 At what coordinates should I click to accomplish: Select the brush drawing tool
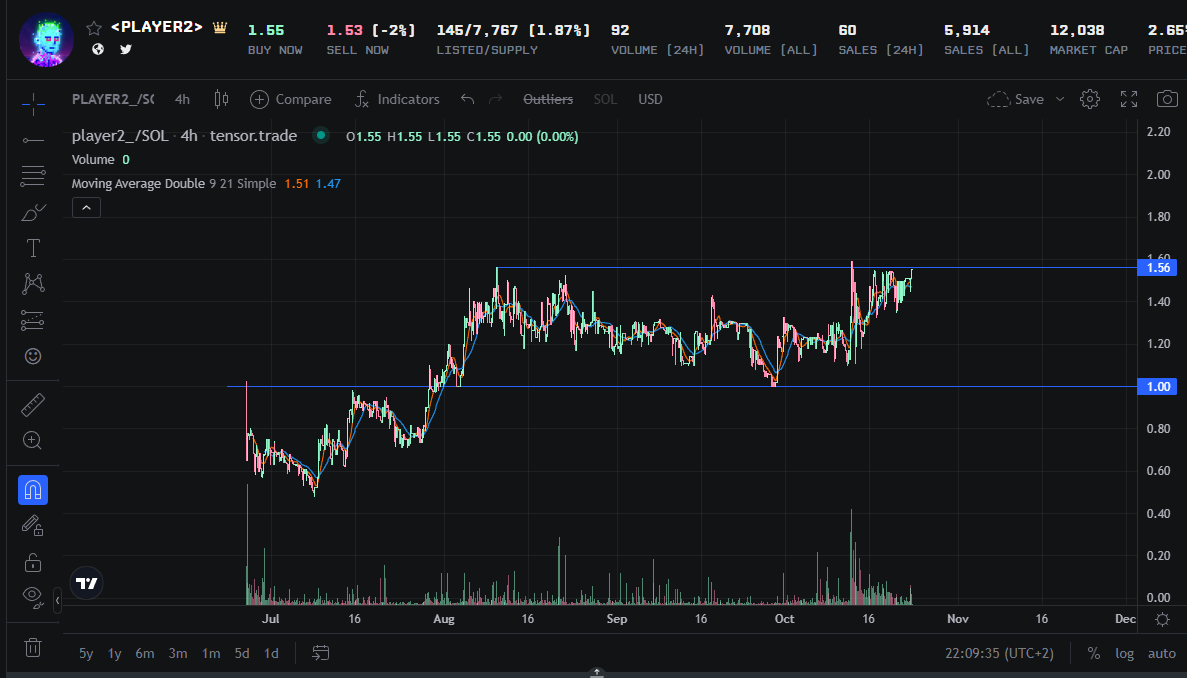coord(33,212)
